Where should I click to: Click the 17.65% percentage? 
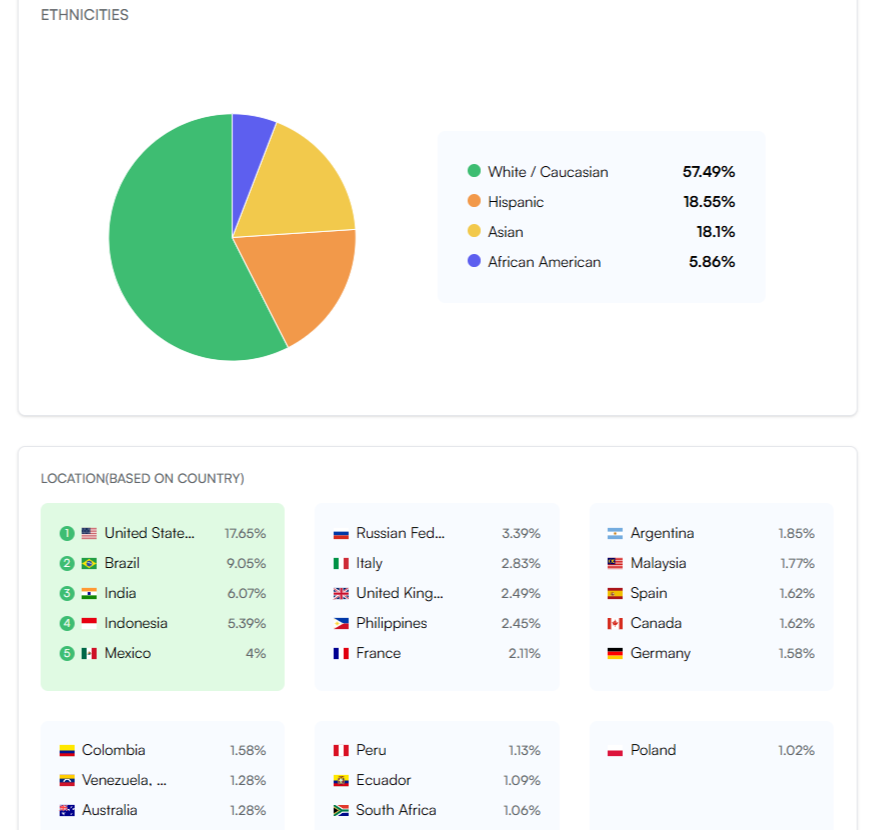point(245,533)
